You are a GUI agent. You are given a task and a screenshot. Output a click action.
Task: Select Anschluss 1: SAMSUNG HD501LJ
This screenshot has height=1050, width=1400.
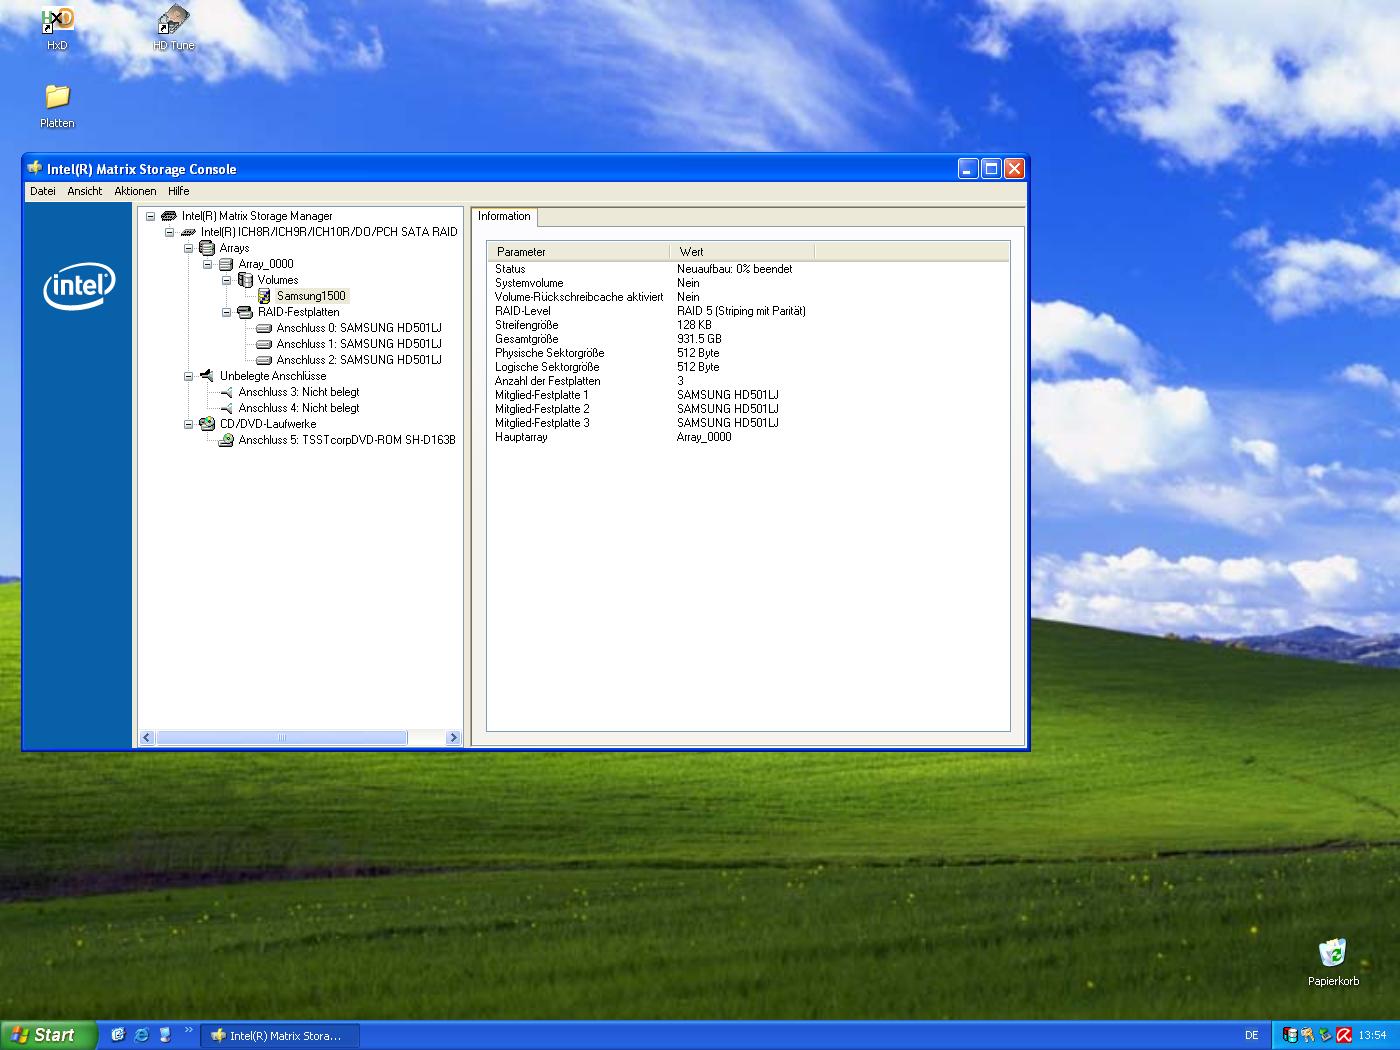click(x=359, y=344)
